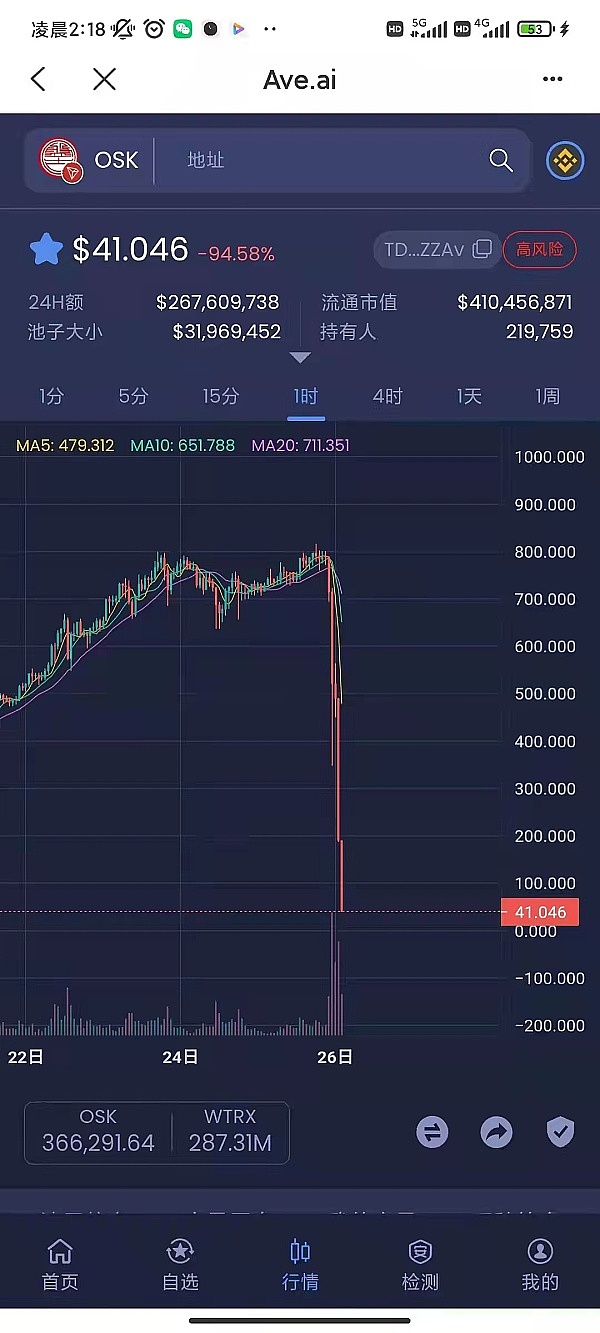Select the 1天 chart interval
600x1333 pixels.
pos(469,396)
